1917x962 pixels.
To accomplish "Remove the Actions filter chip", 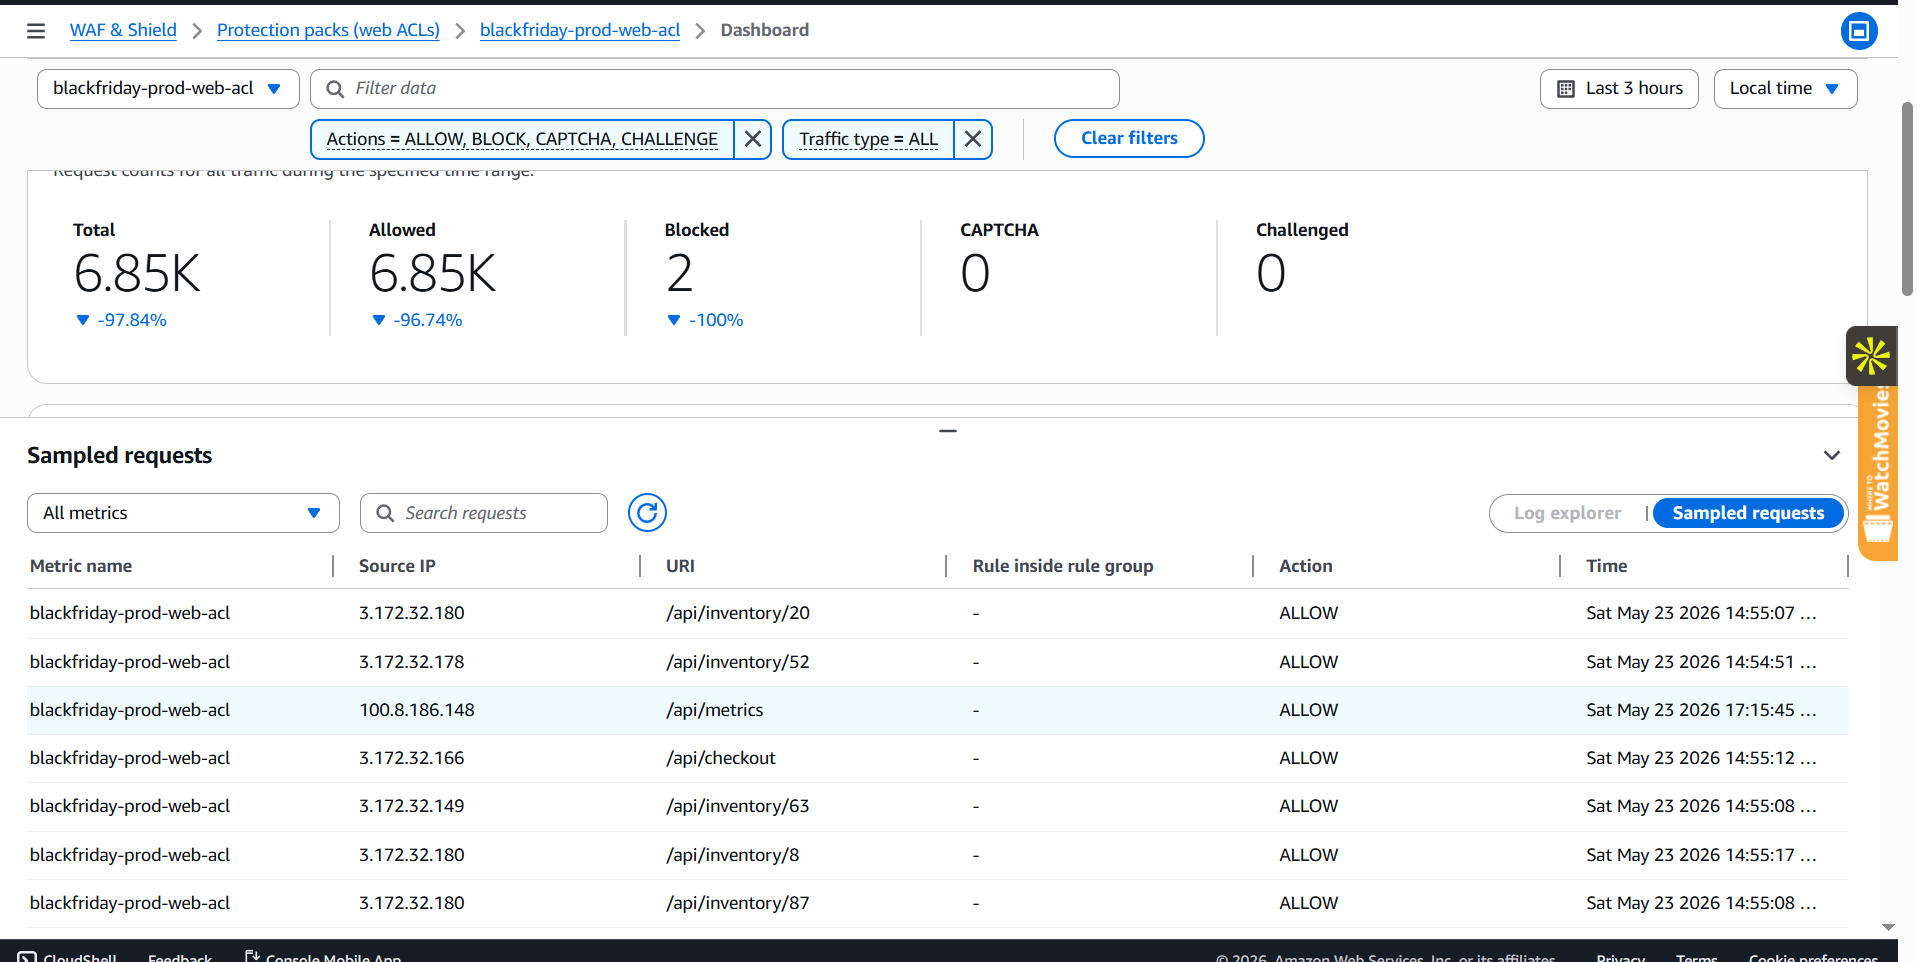I will (x=753, y=139).
